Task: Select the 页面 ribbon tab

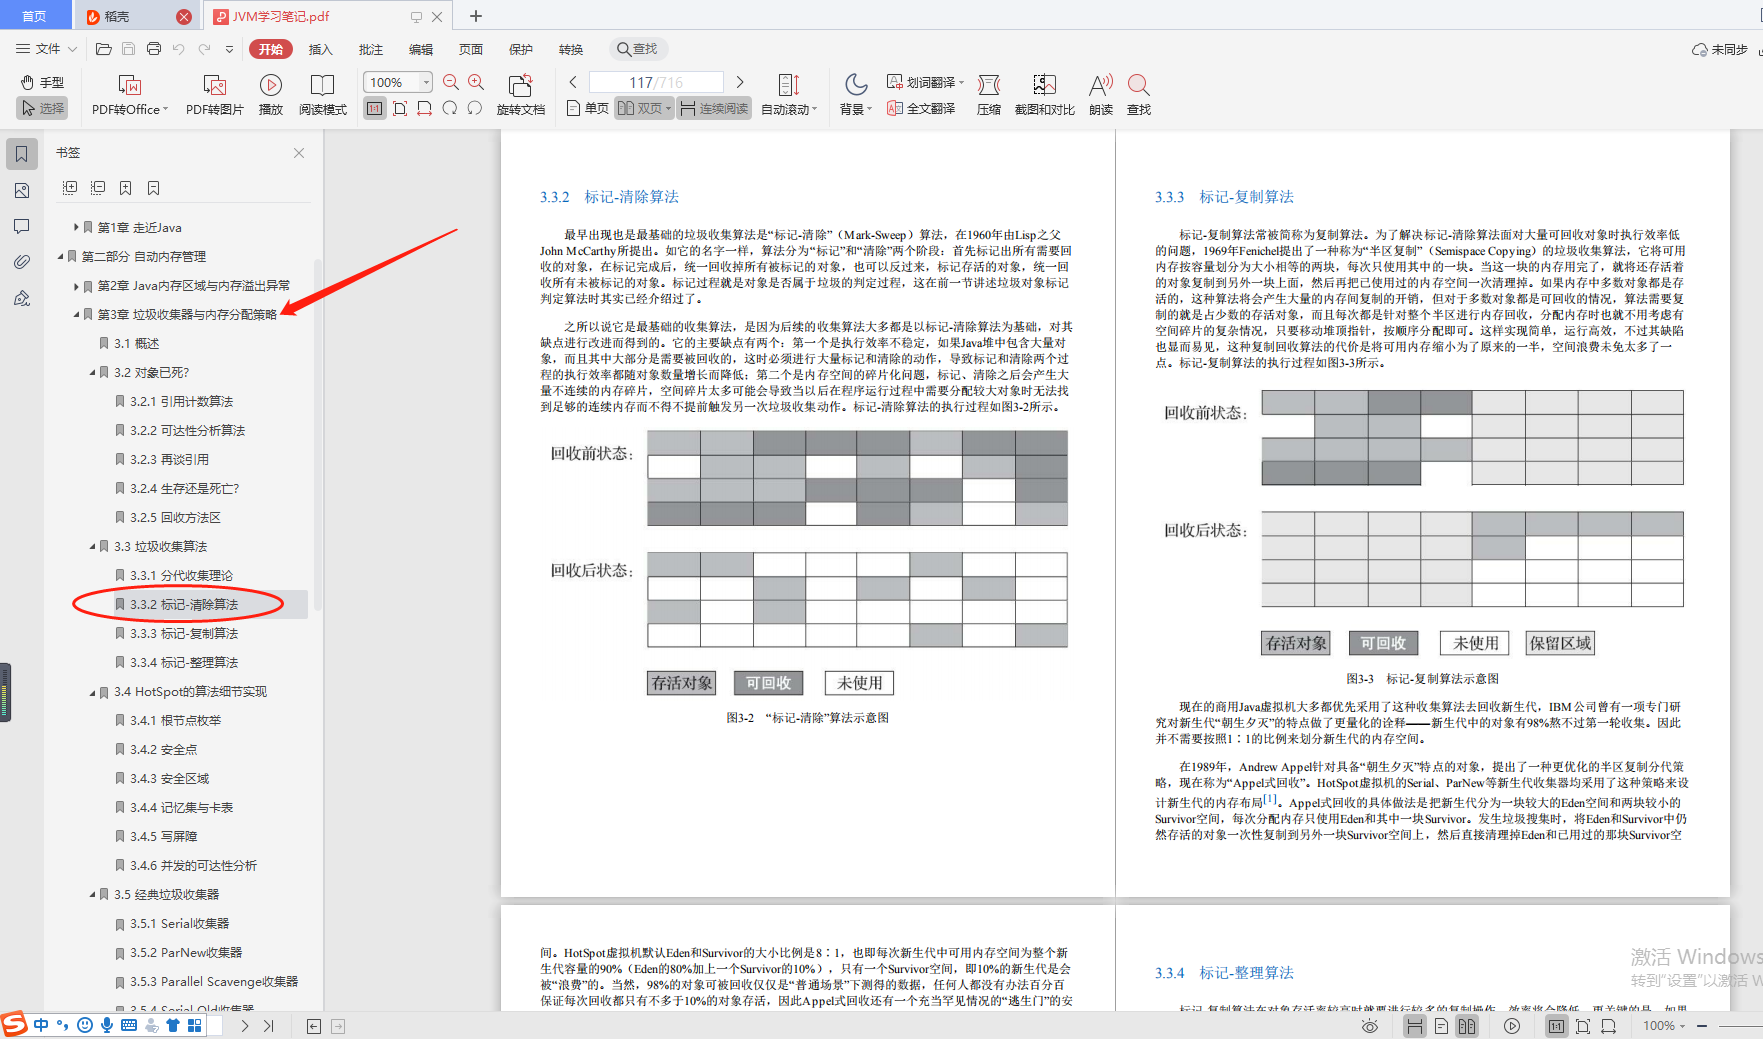Action: (470, 49)
